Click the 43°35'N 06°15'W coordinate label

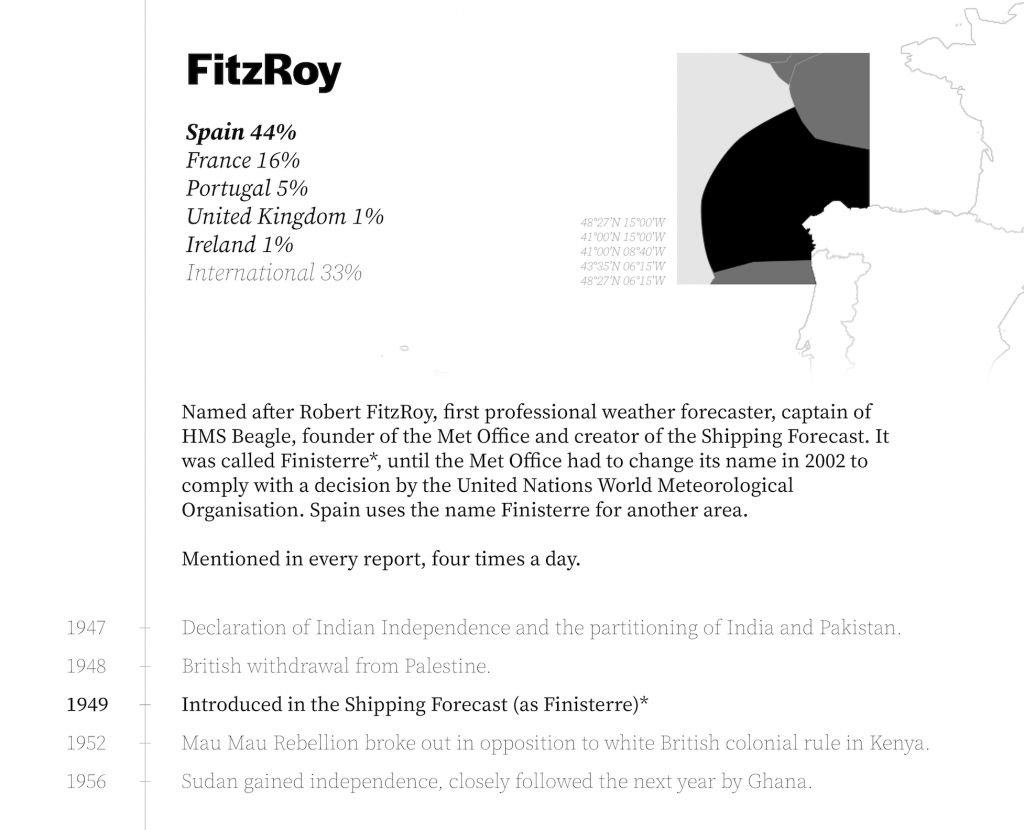(x=623, y=266)
